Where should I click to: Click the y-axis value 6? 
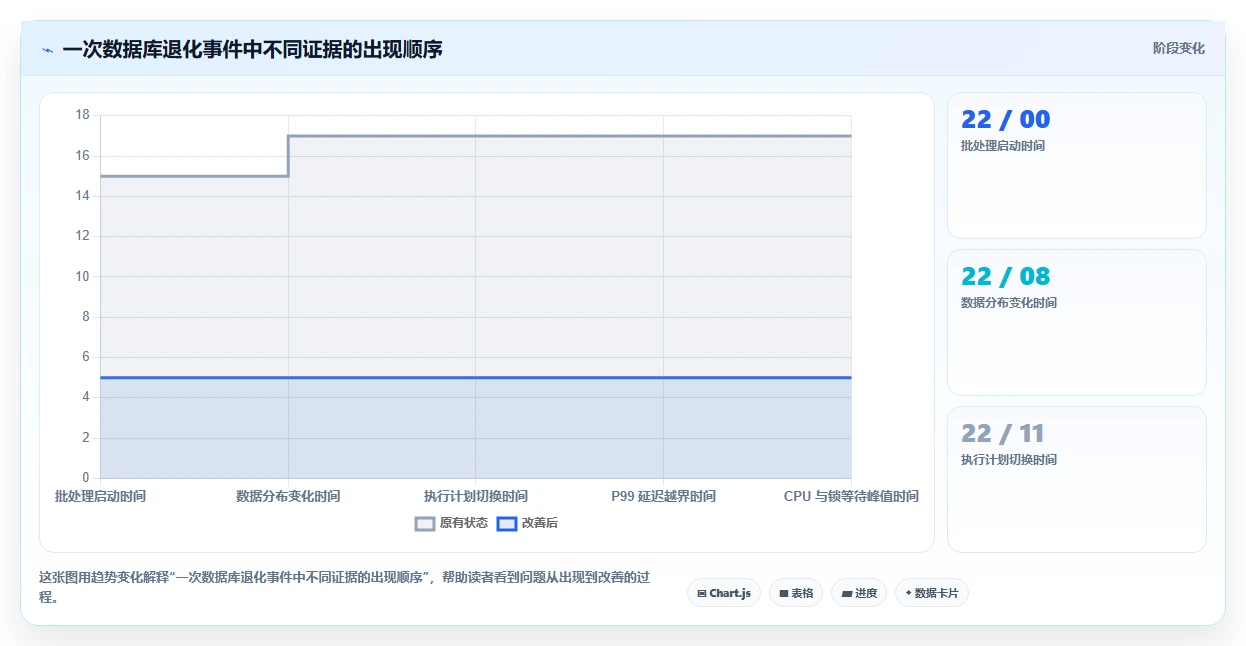[x=86, y=357]
